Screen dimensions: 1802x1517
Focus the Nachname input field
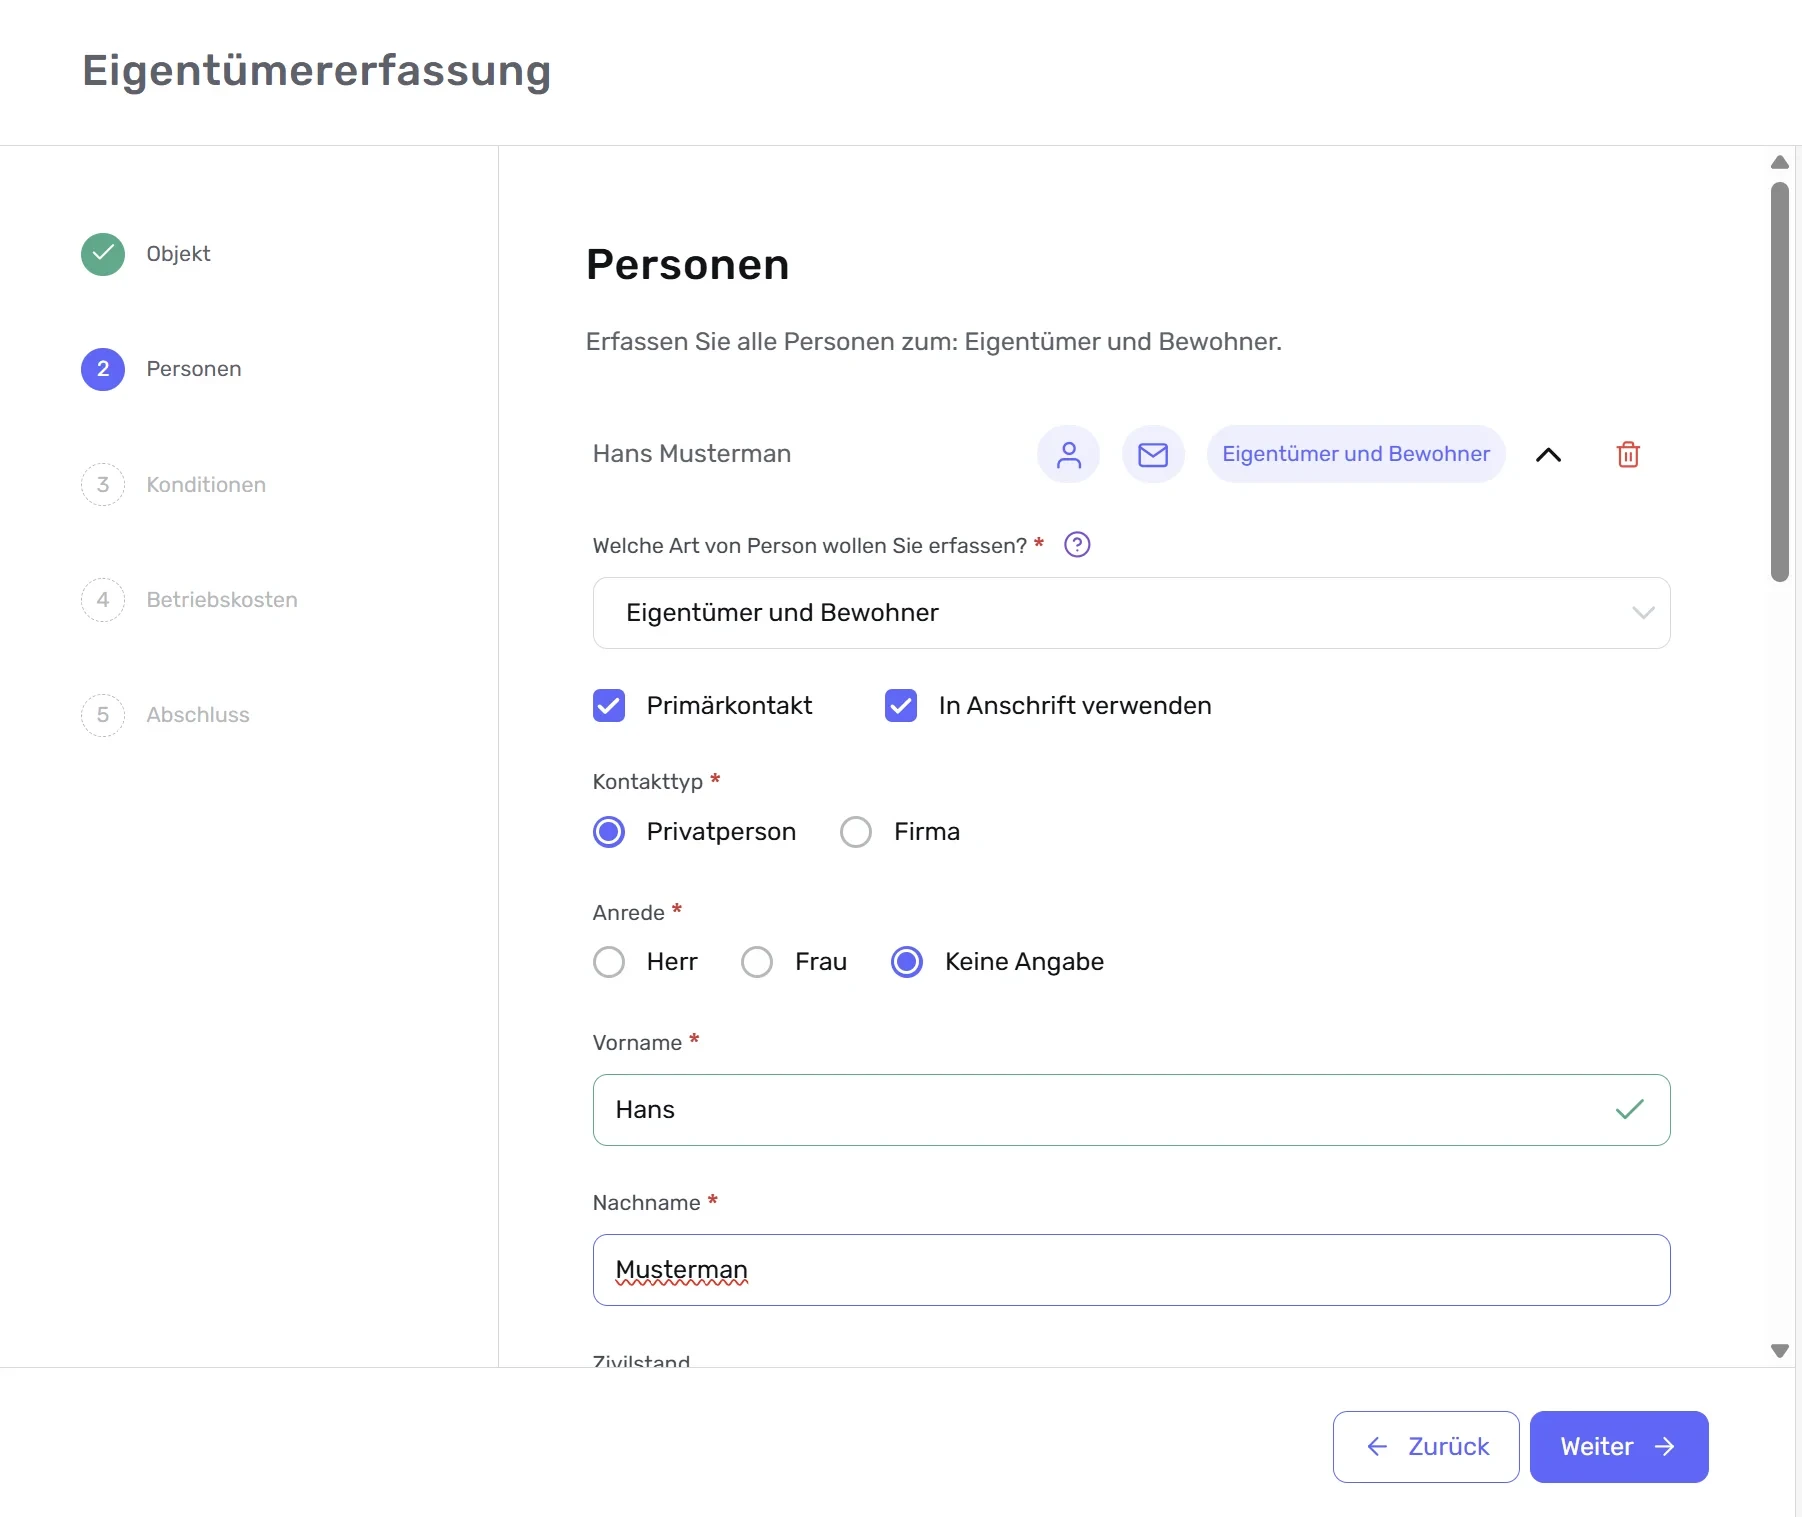[x=1131, y=1270]
